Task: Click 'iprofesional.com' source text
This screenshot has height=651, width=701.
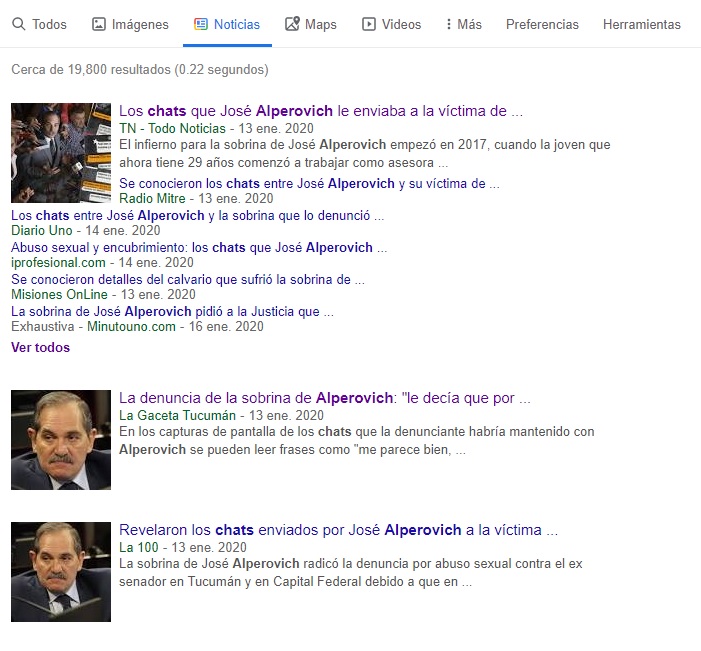Action: pos(58,262)
